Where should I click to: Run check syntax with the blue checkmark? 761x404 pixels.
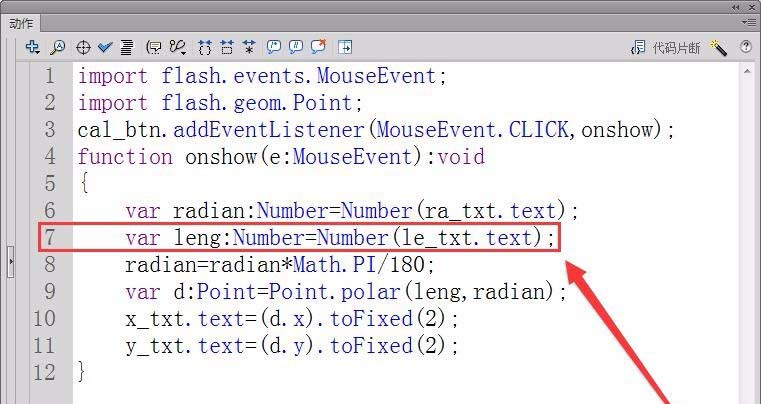[105, 47]
